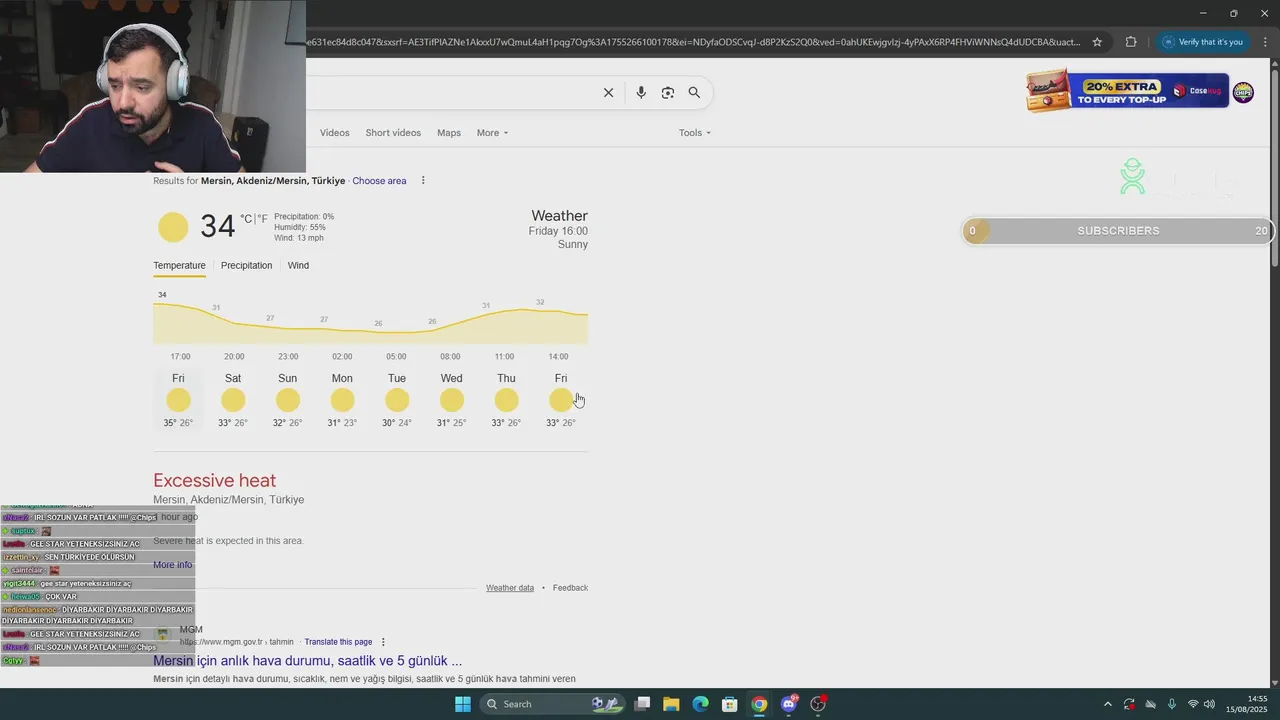Screen dimensions: 1280x720
Task: Open Wi-Fi network settings in tray
Action: 1193,704
